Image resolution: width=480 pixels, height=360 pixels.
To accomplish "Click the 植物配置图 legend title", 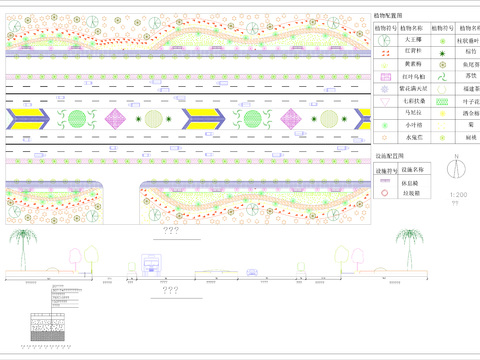I will pyautogui.click(x=388, y=15).
